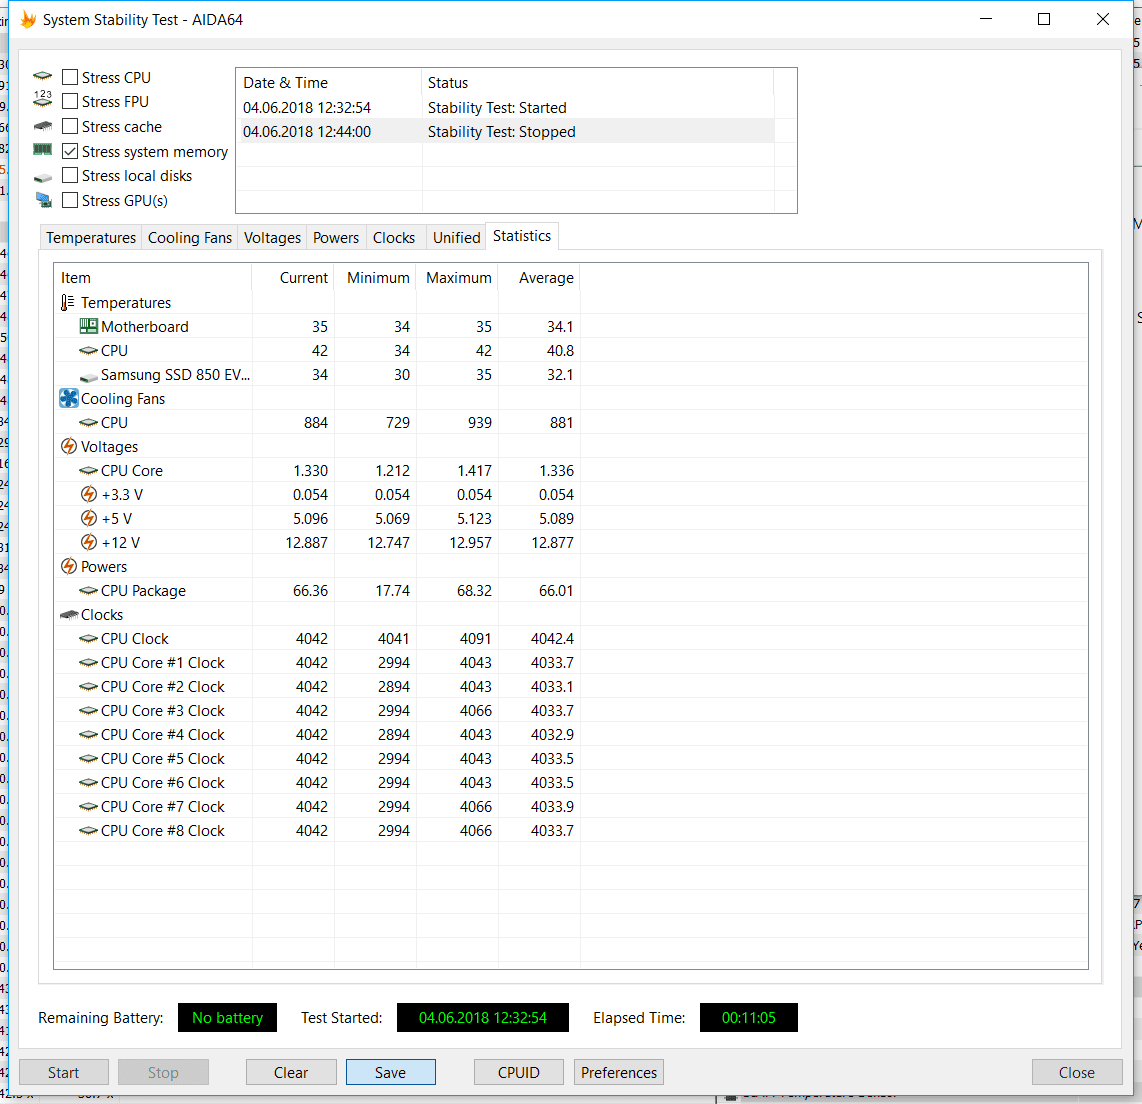Click chip icon next to CPU Core #8 Clock
Viewport: 1142px width, 1104px height.
point(89,831)
